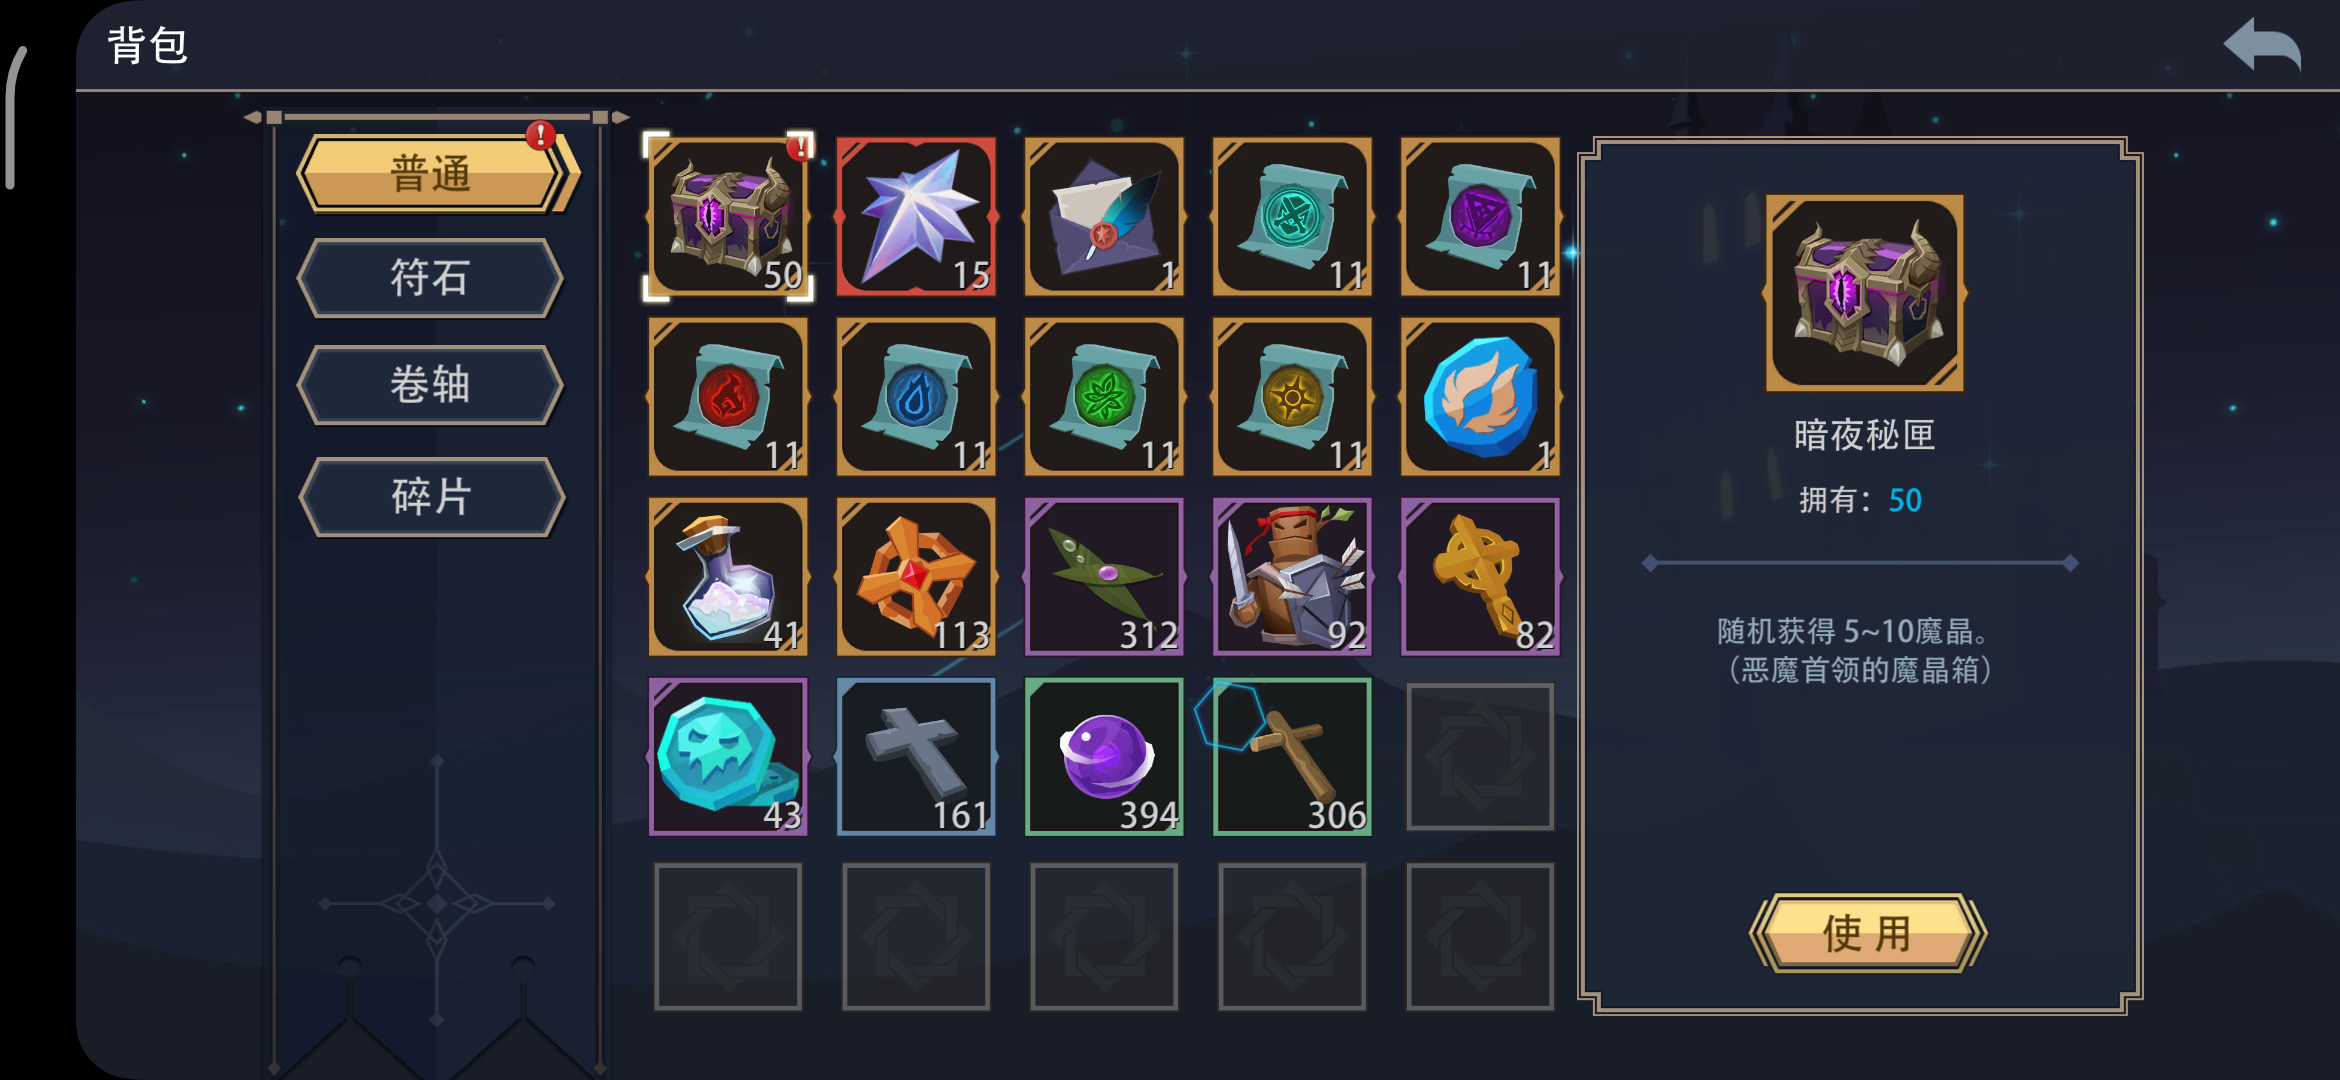Select the purple orb with count 394
The width and height of the screenshot is (2340, 1080).
(x=1104, y=756)
